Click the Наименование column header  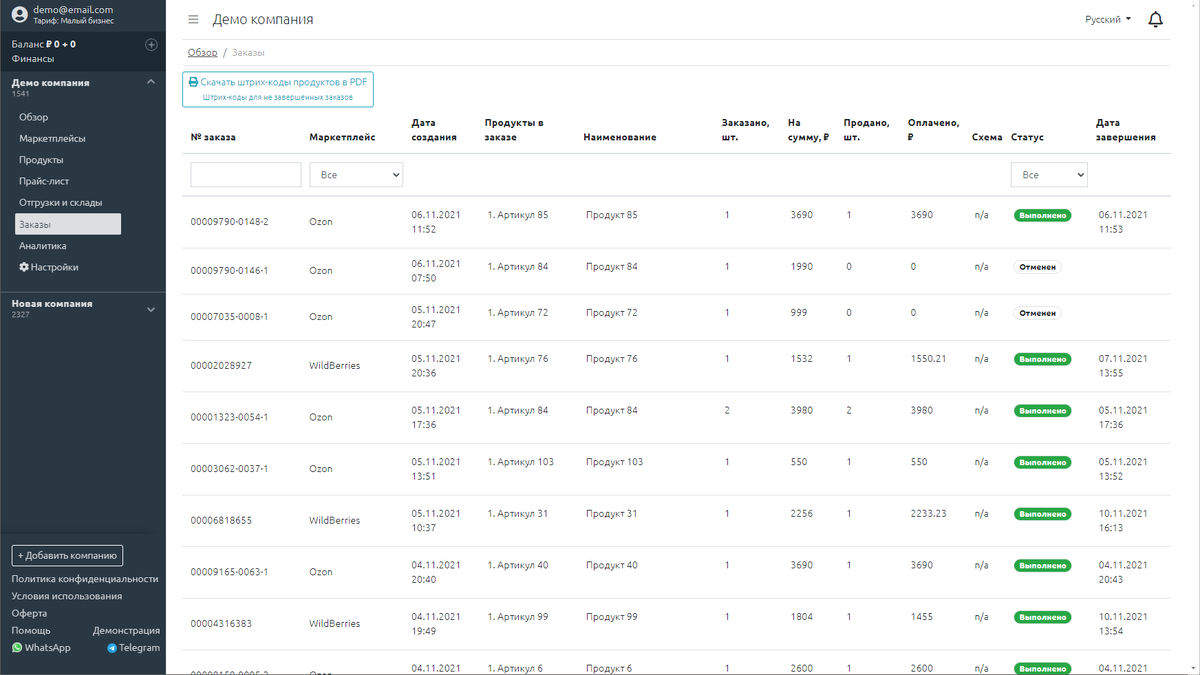coord(620,137)
